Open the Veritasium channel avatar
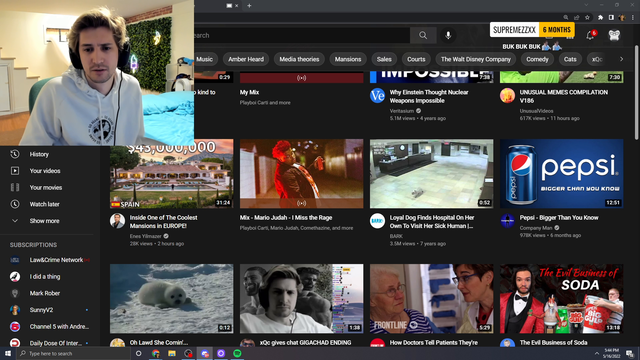This screenshot has height=360, width=640. pyautogui.click(x=377, y=96)
